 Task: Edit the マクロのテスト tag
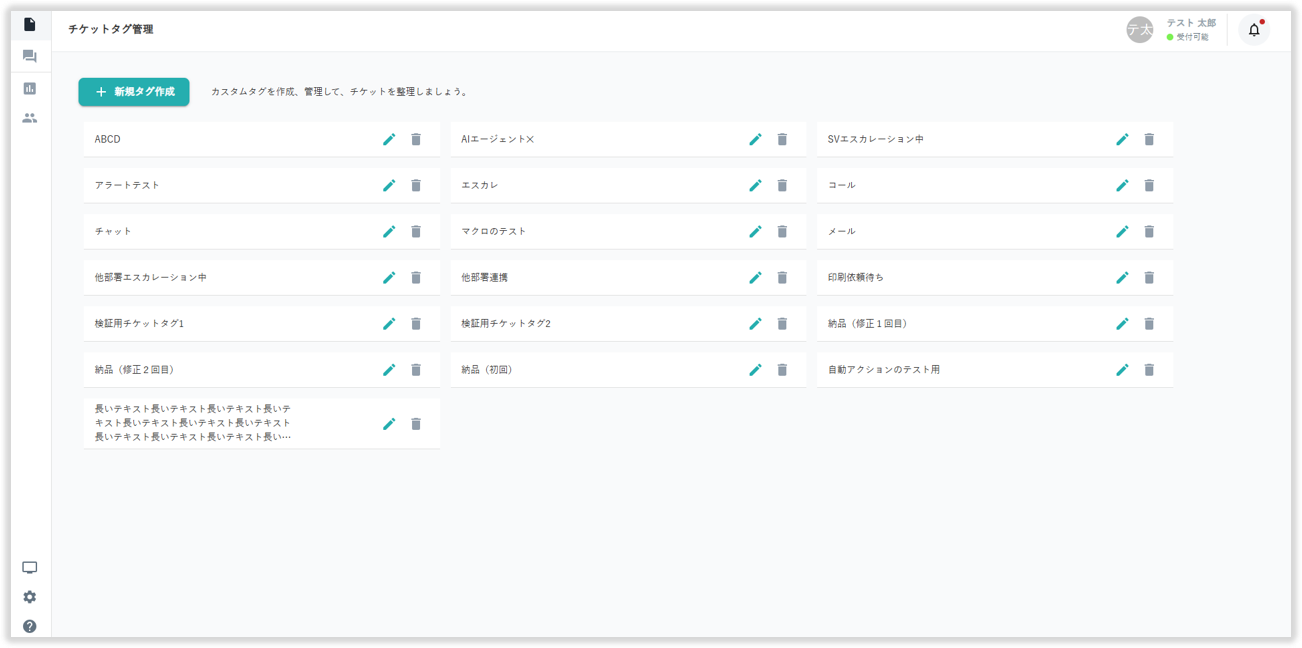(755, 231)
